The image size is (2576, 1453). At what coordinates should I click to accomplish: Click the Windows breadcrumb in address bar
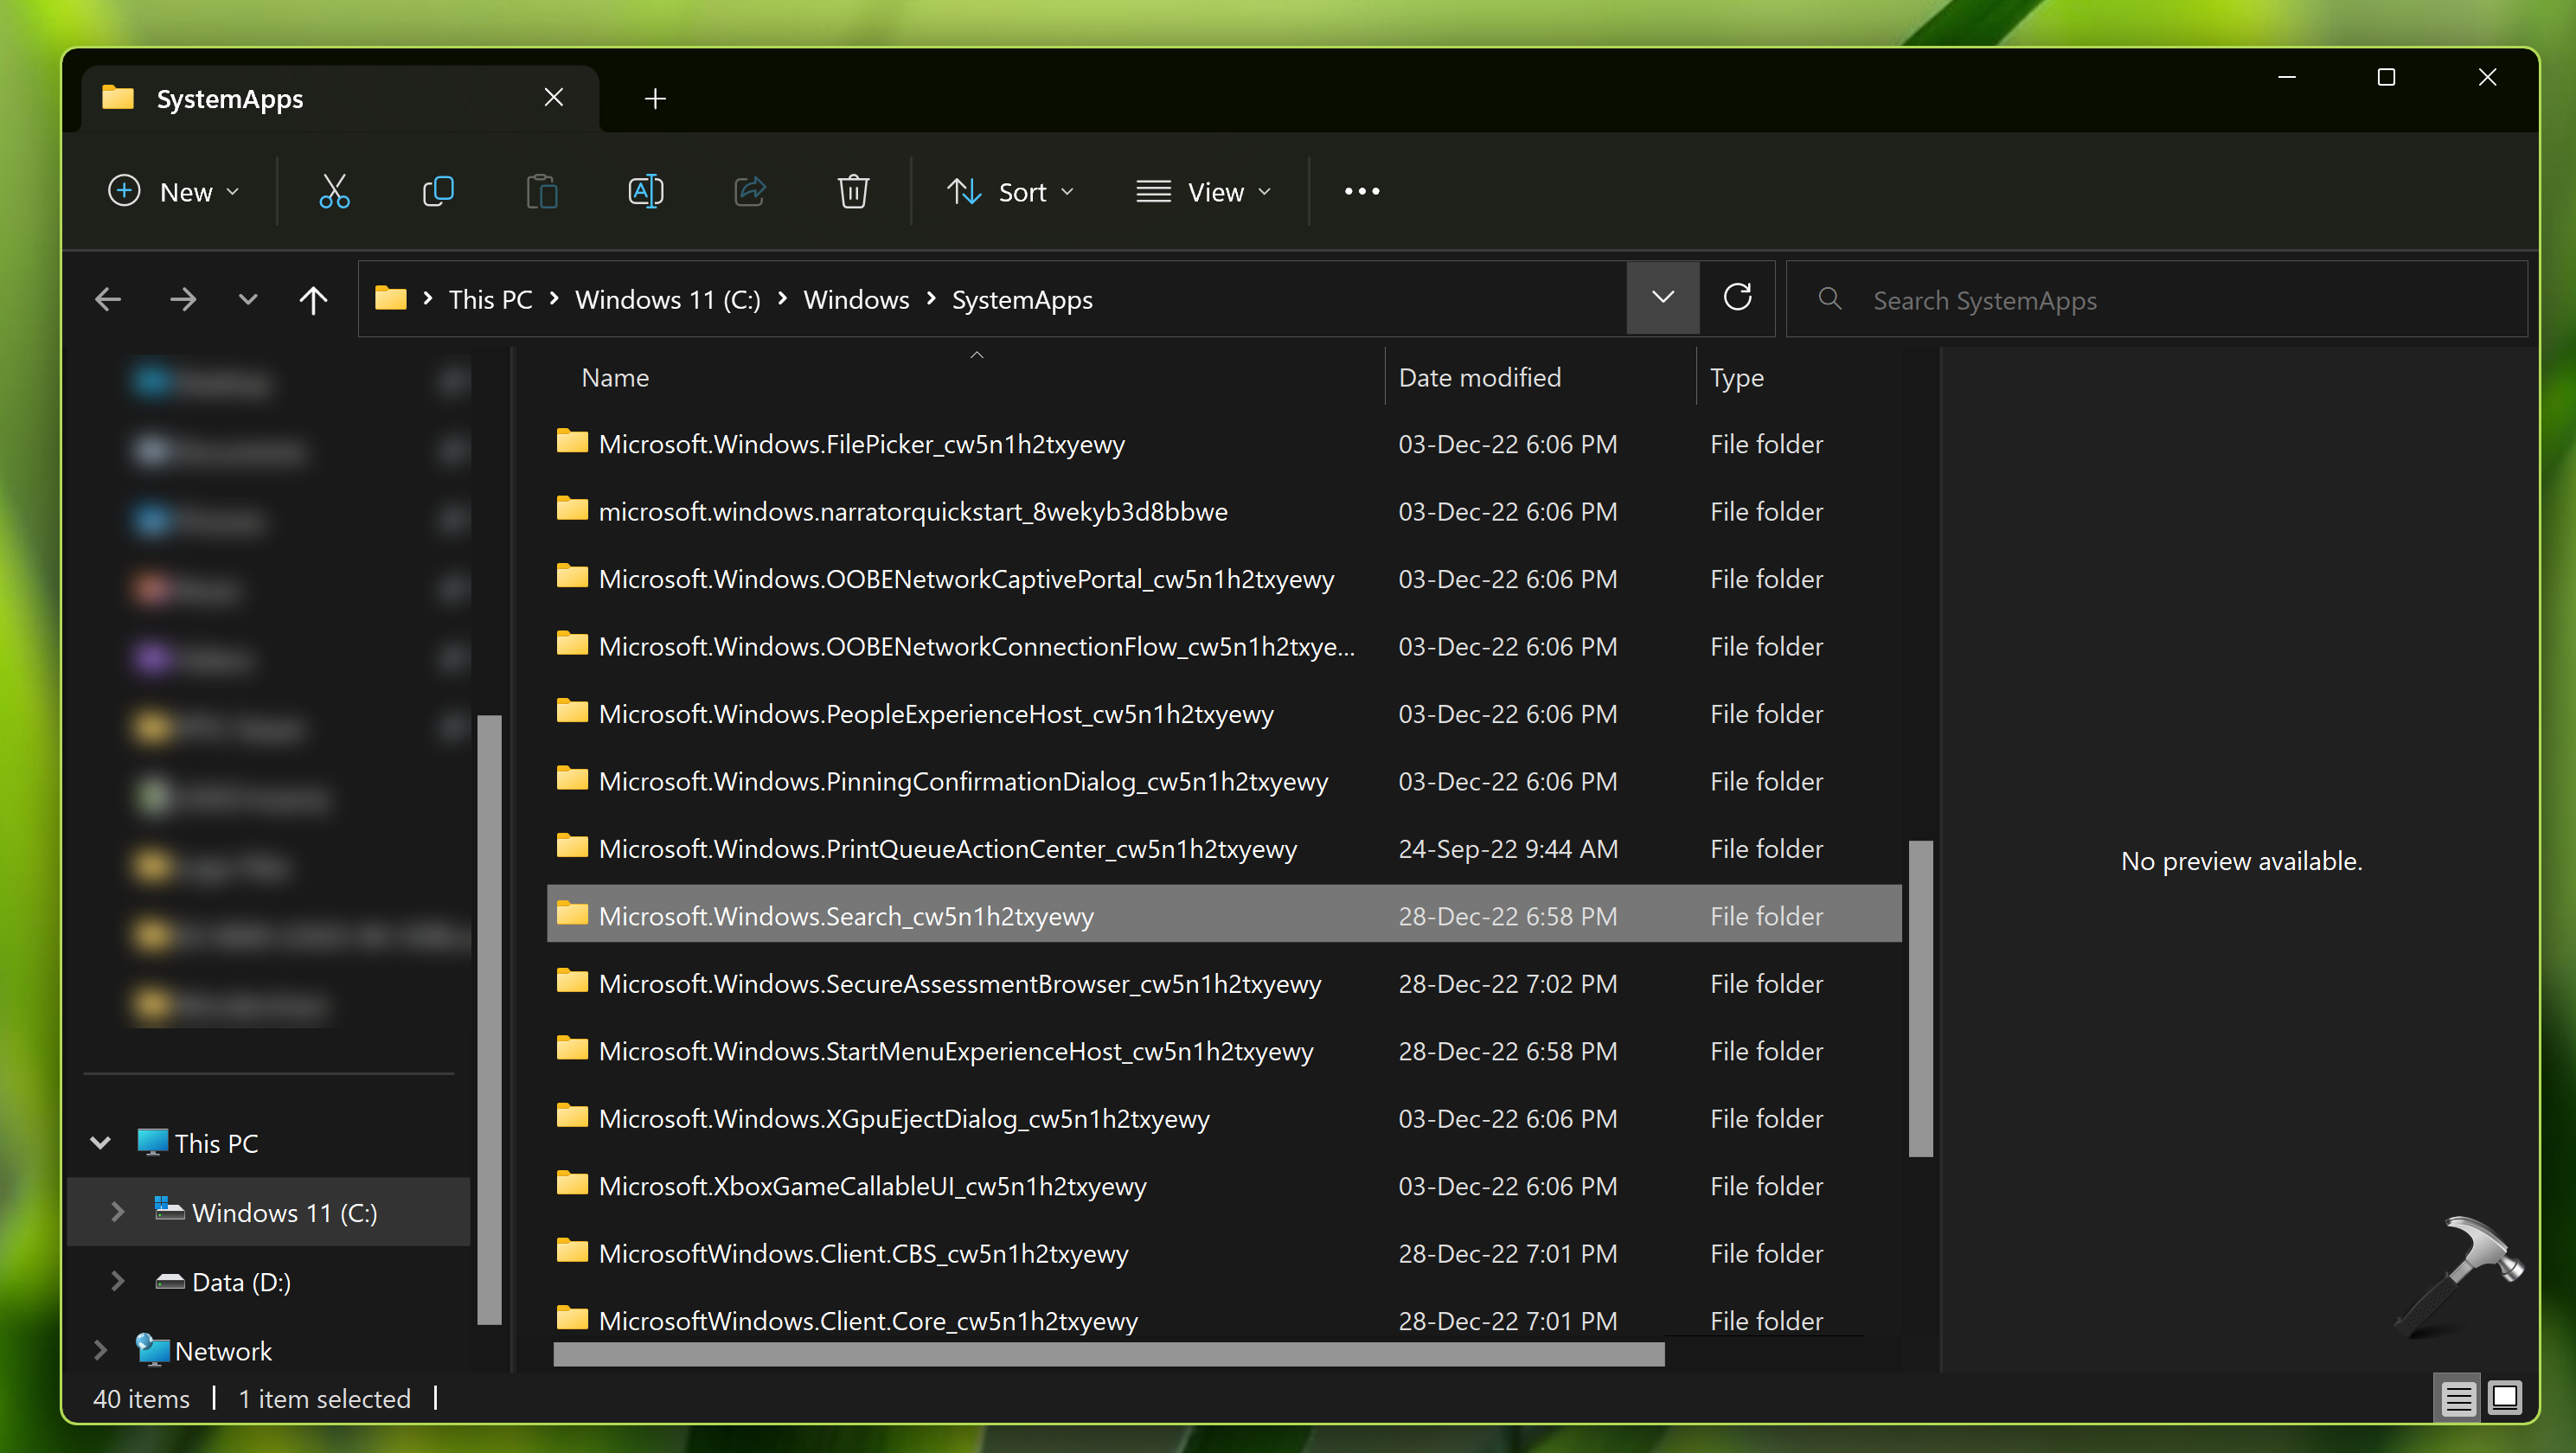(x=856, y=299)
